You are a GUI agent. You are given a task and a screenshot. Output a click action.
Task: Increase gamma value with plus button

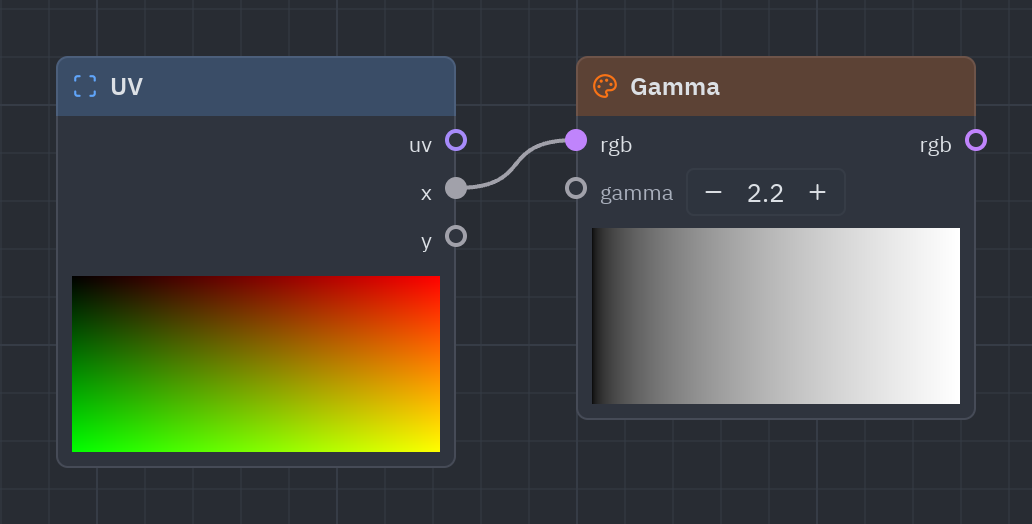coord(817,192)
